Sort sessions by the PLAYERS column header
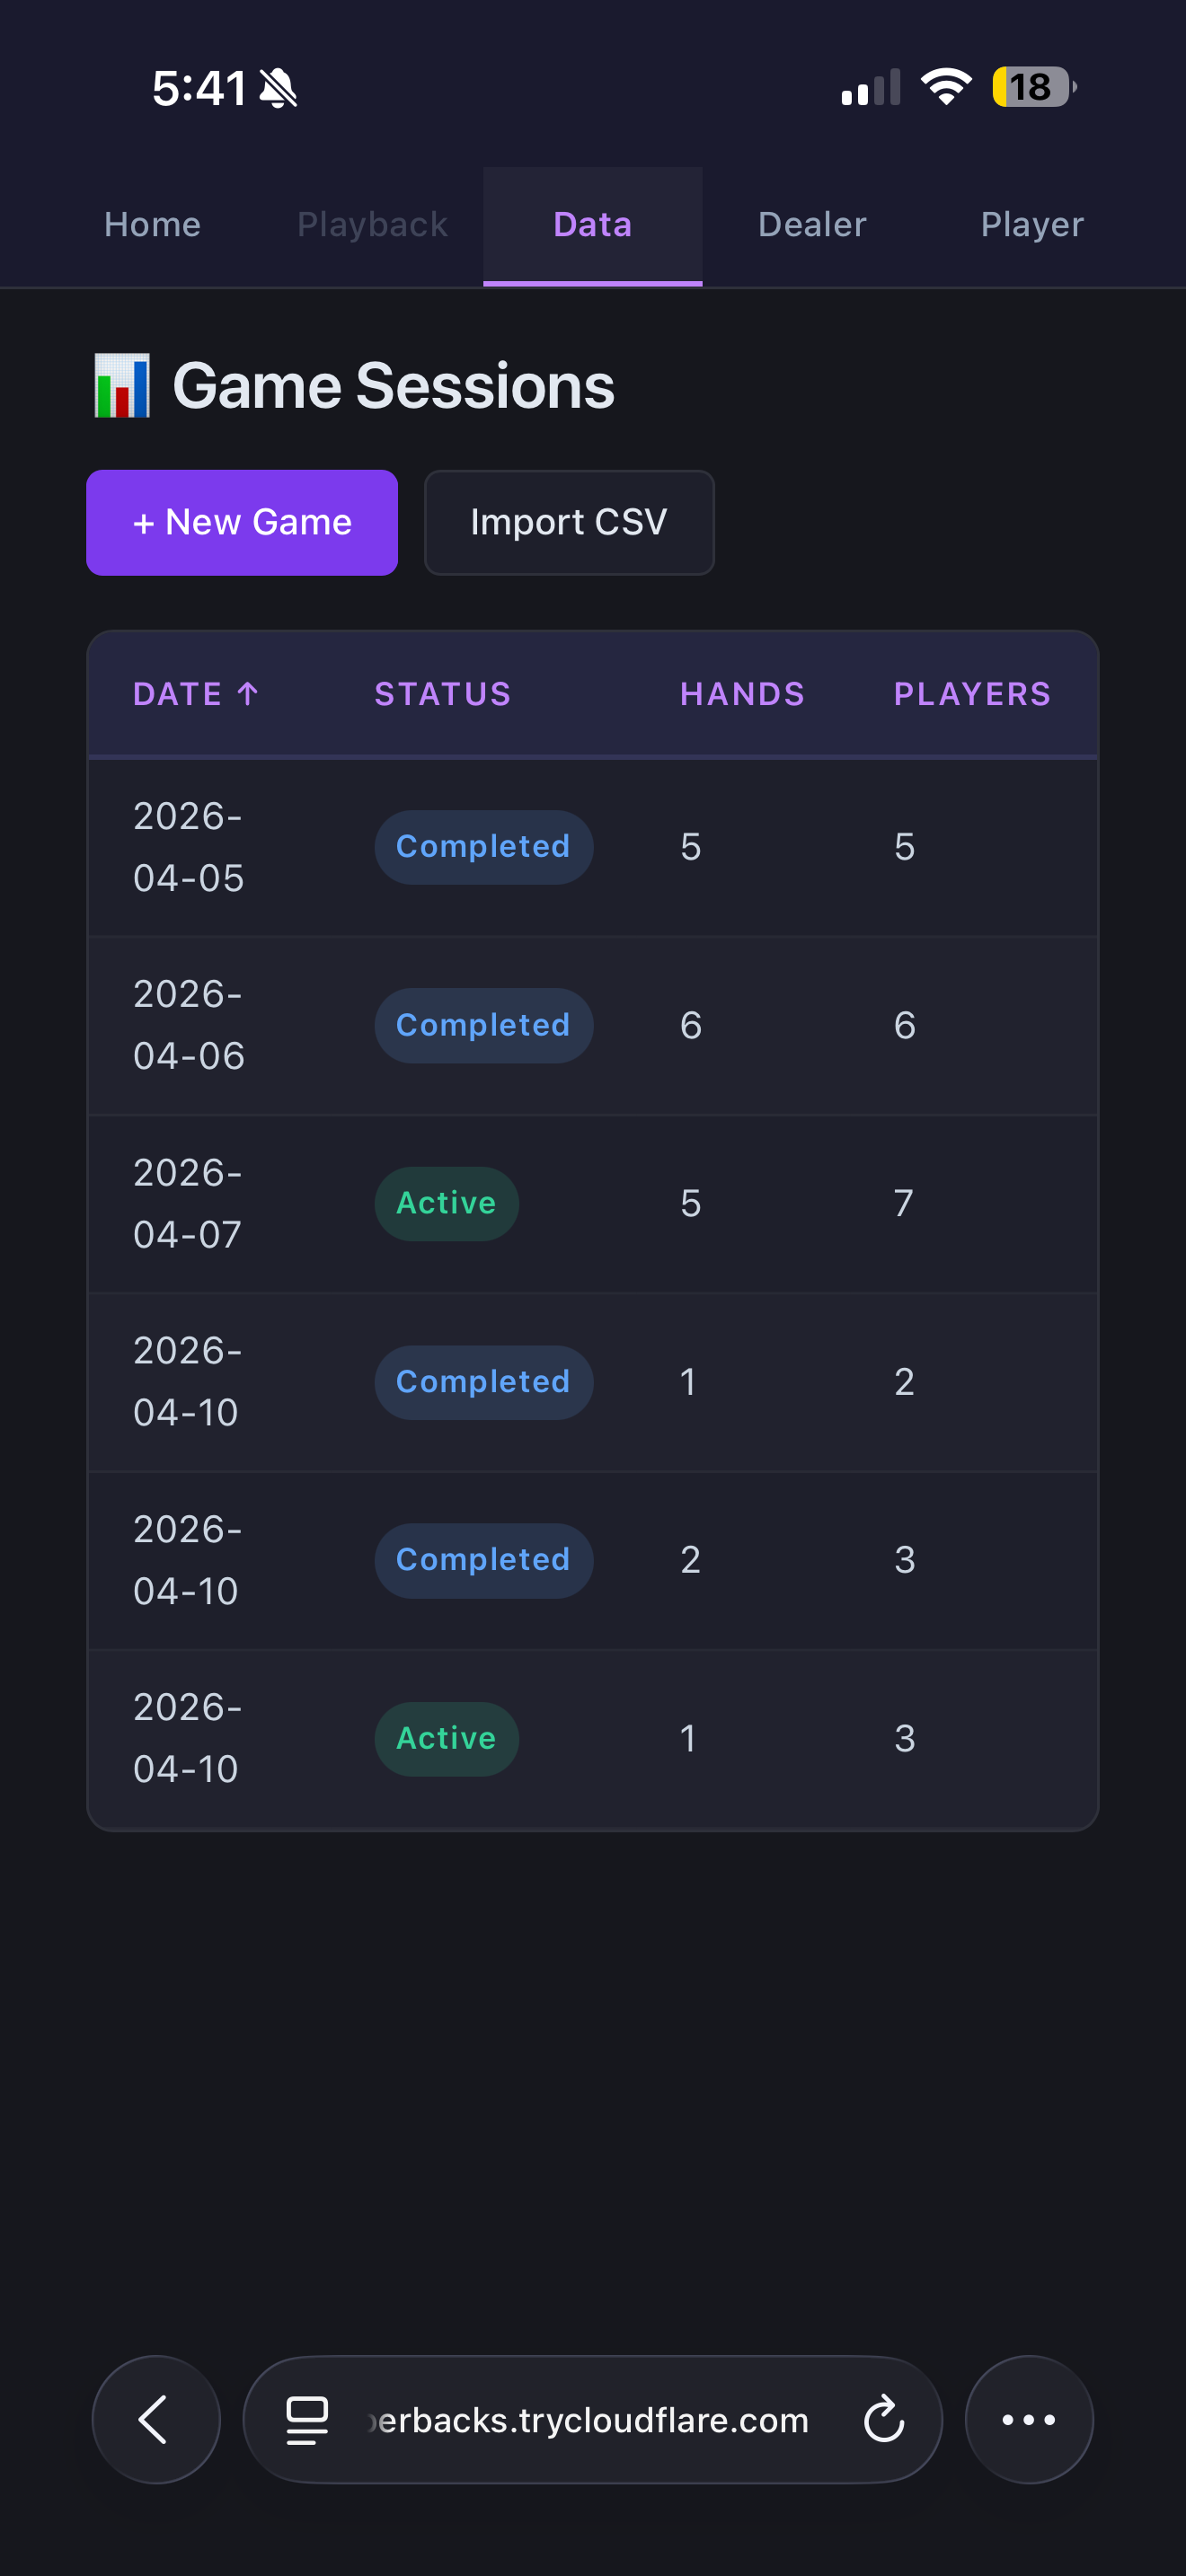The width and height of the screenshot is (1186, 2576). click(x=971, y=693)
